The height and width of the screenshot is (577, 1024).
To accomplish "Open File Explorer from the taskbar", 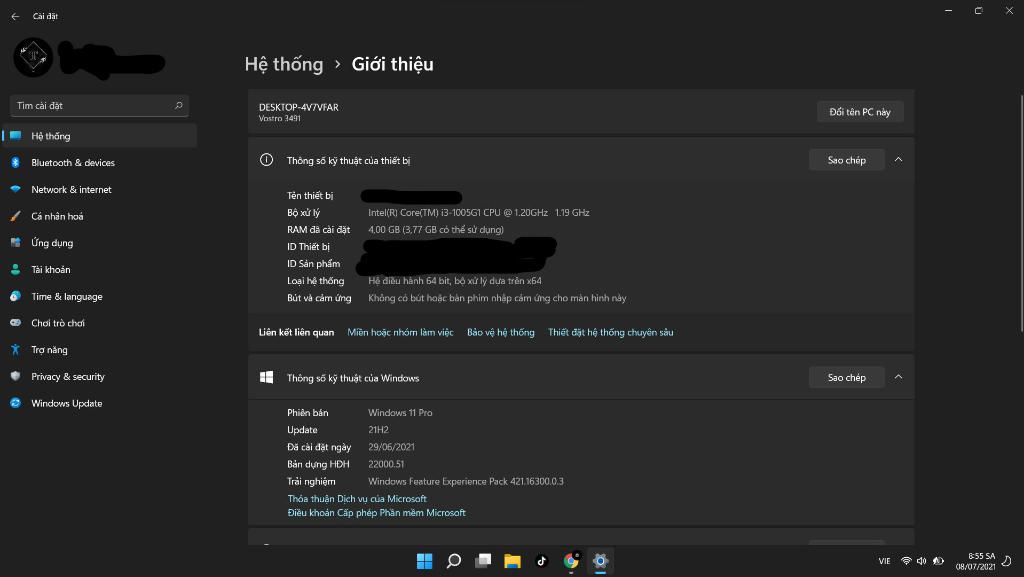I will tap(512, 561).
